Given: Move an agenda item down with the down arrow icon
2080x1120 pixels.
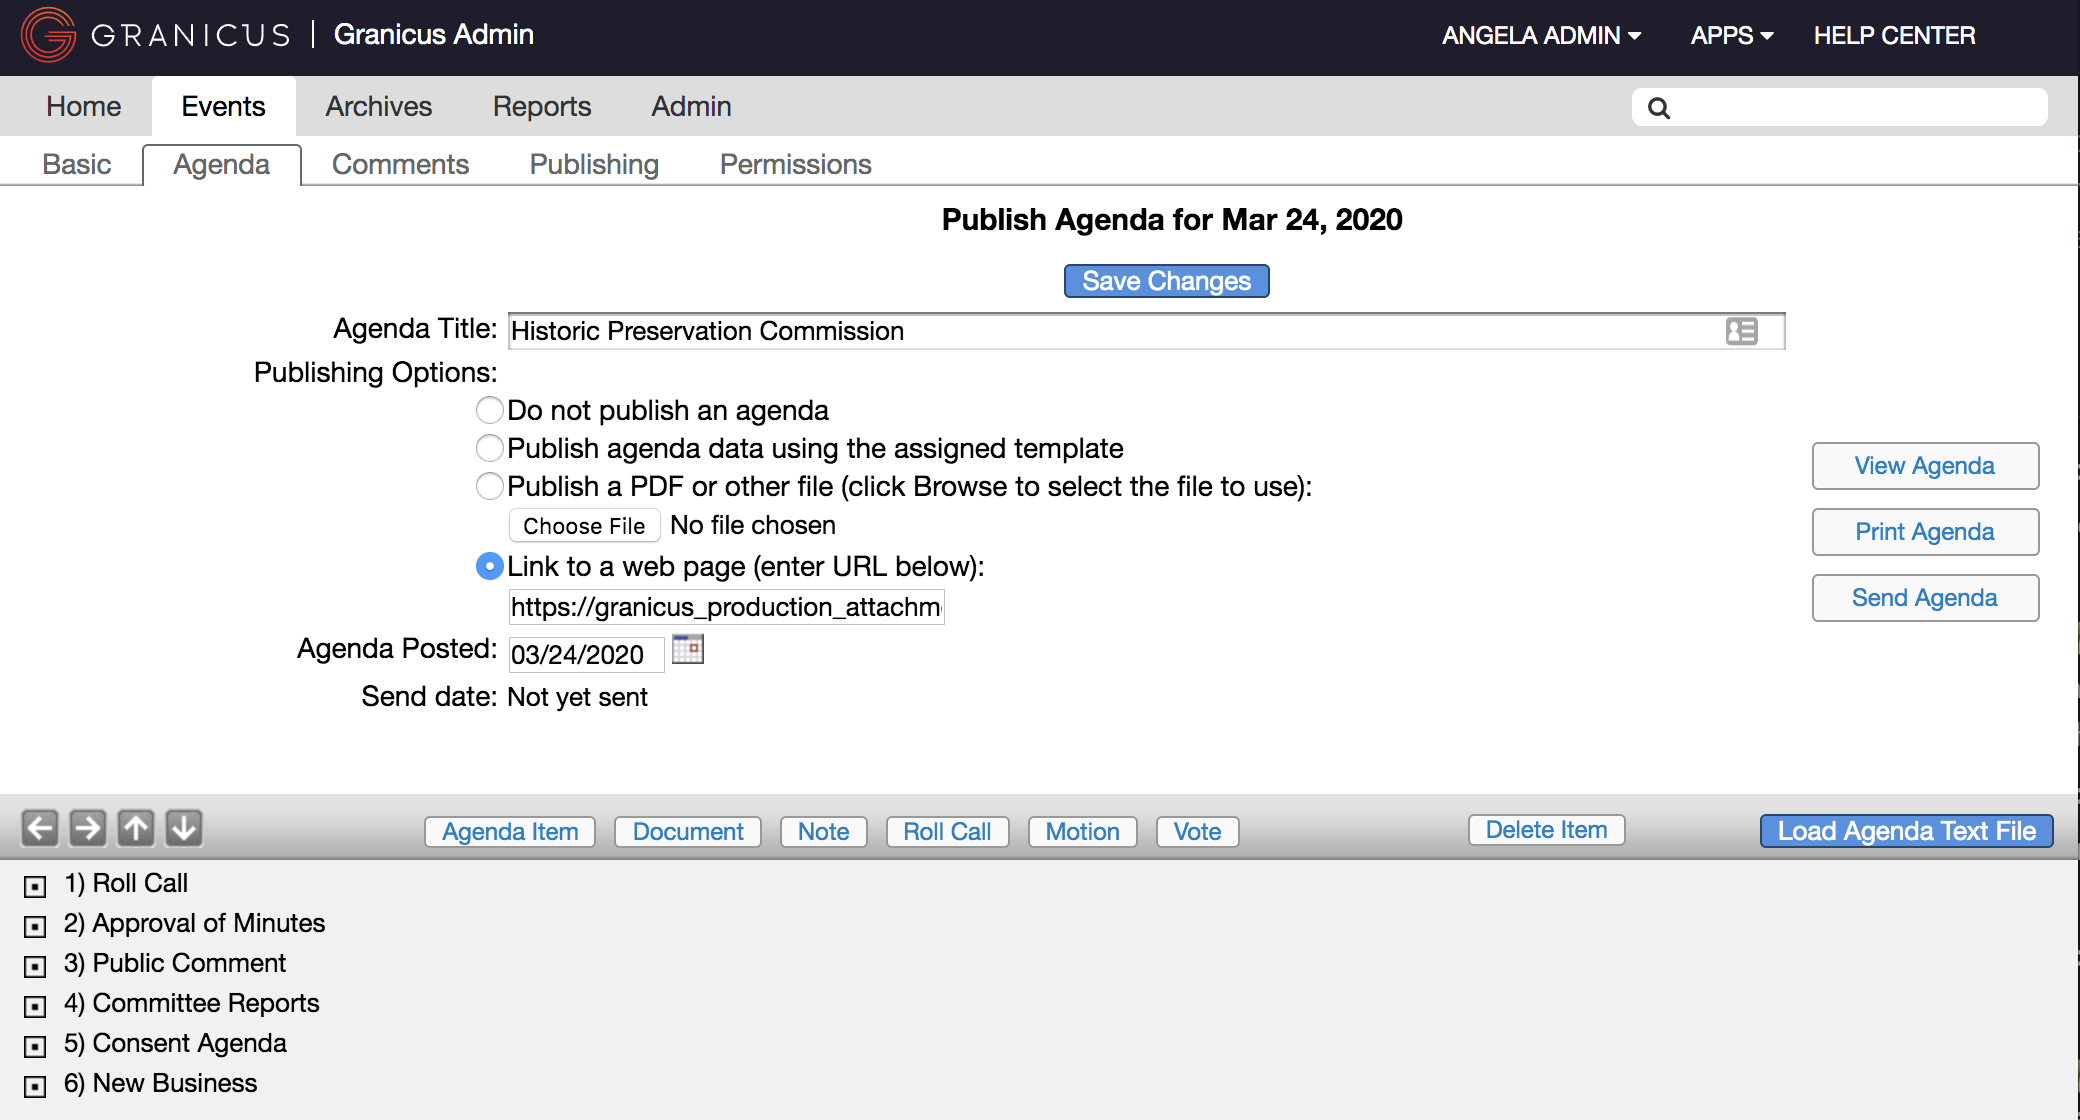Looking at the screenshot, I should 183,828.
